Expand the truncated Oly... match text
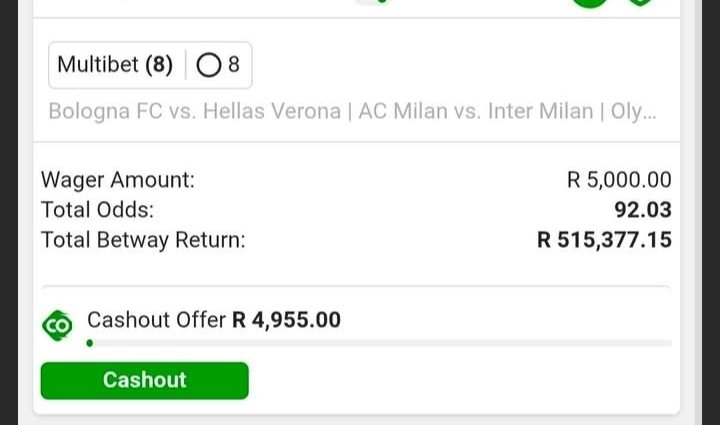The height and width of the screenshot is (425, 720). point(633,112)
